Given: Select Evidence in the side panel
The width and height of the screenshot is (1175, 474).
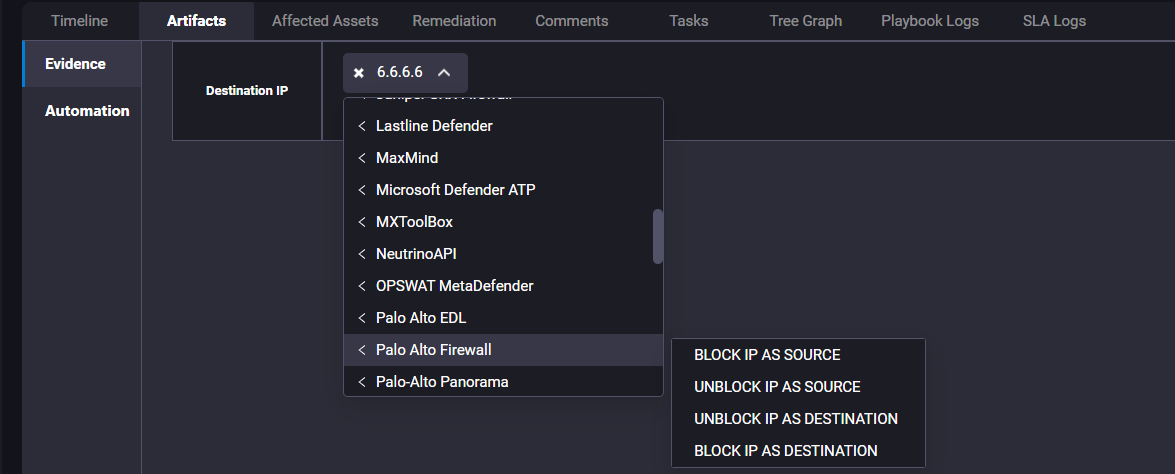Looking at the screenshot, I should [x=82, y=64].
